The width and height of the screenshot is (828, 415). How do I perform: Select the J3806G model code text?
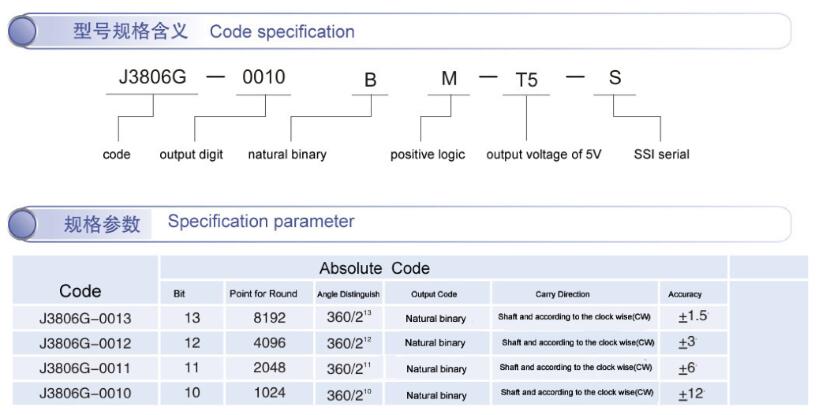coord(153,77)
